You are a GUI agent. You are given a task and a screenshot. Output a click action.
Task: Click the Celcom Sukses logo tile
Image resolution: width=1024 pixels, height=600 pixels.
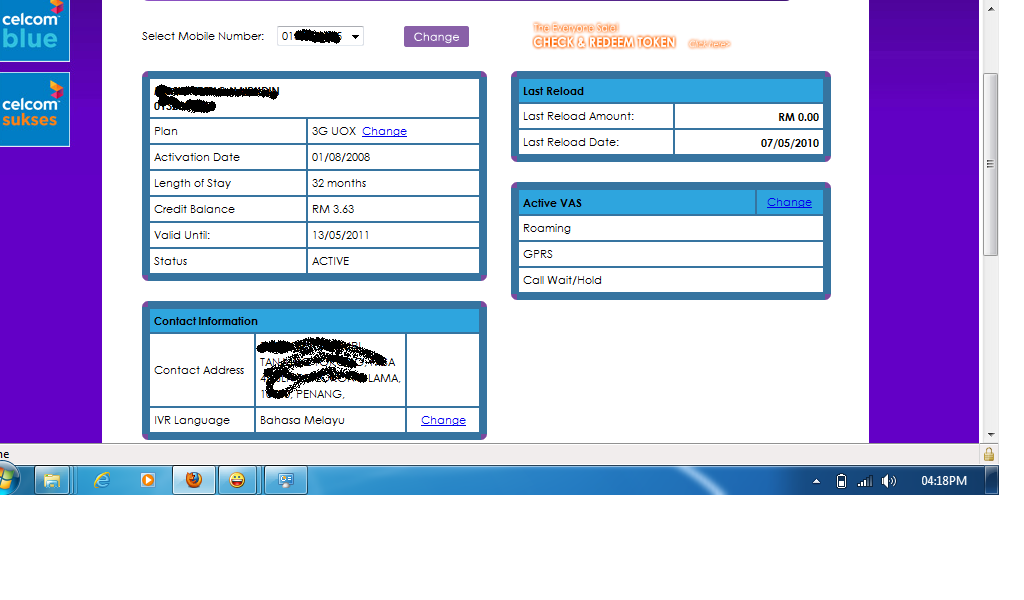click(x=34, y=109)
